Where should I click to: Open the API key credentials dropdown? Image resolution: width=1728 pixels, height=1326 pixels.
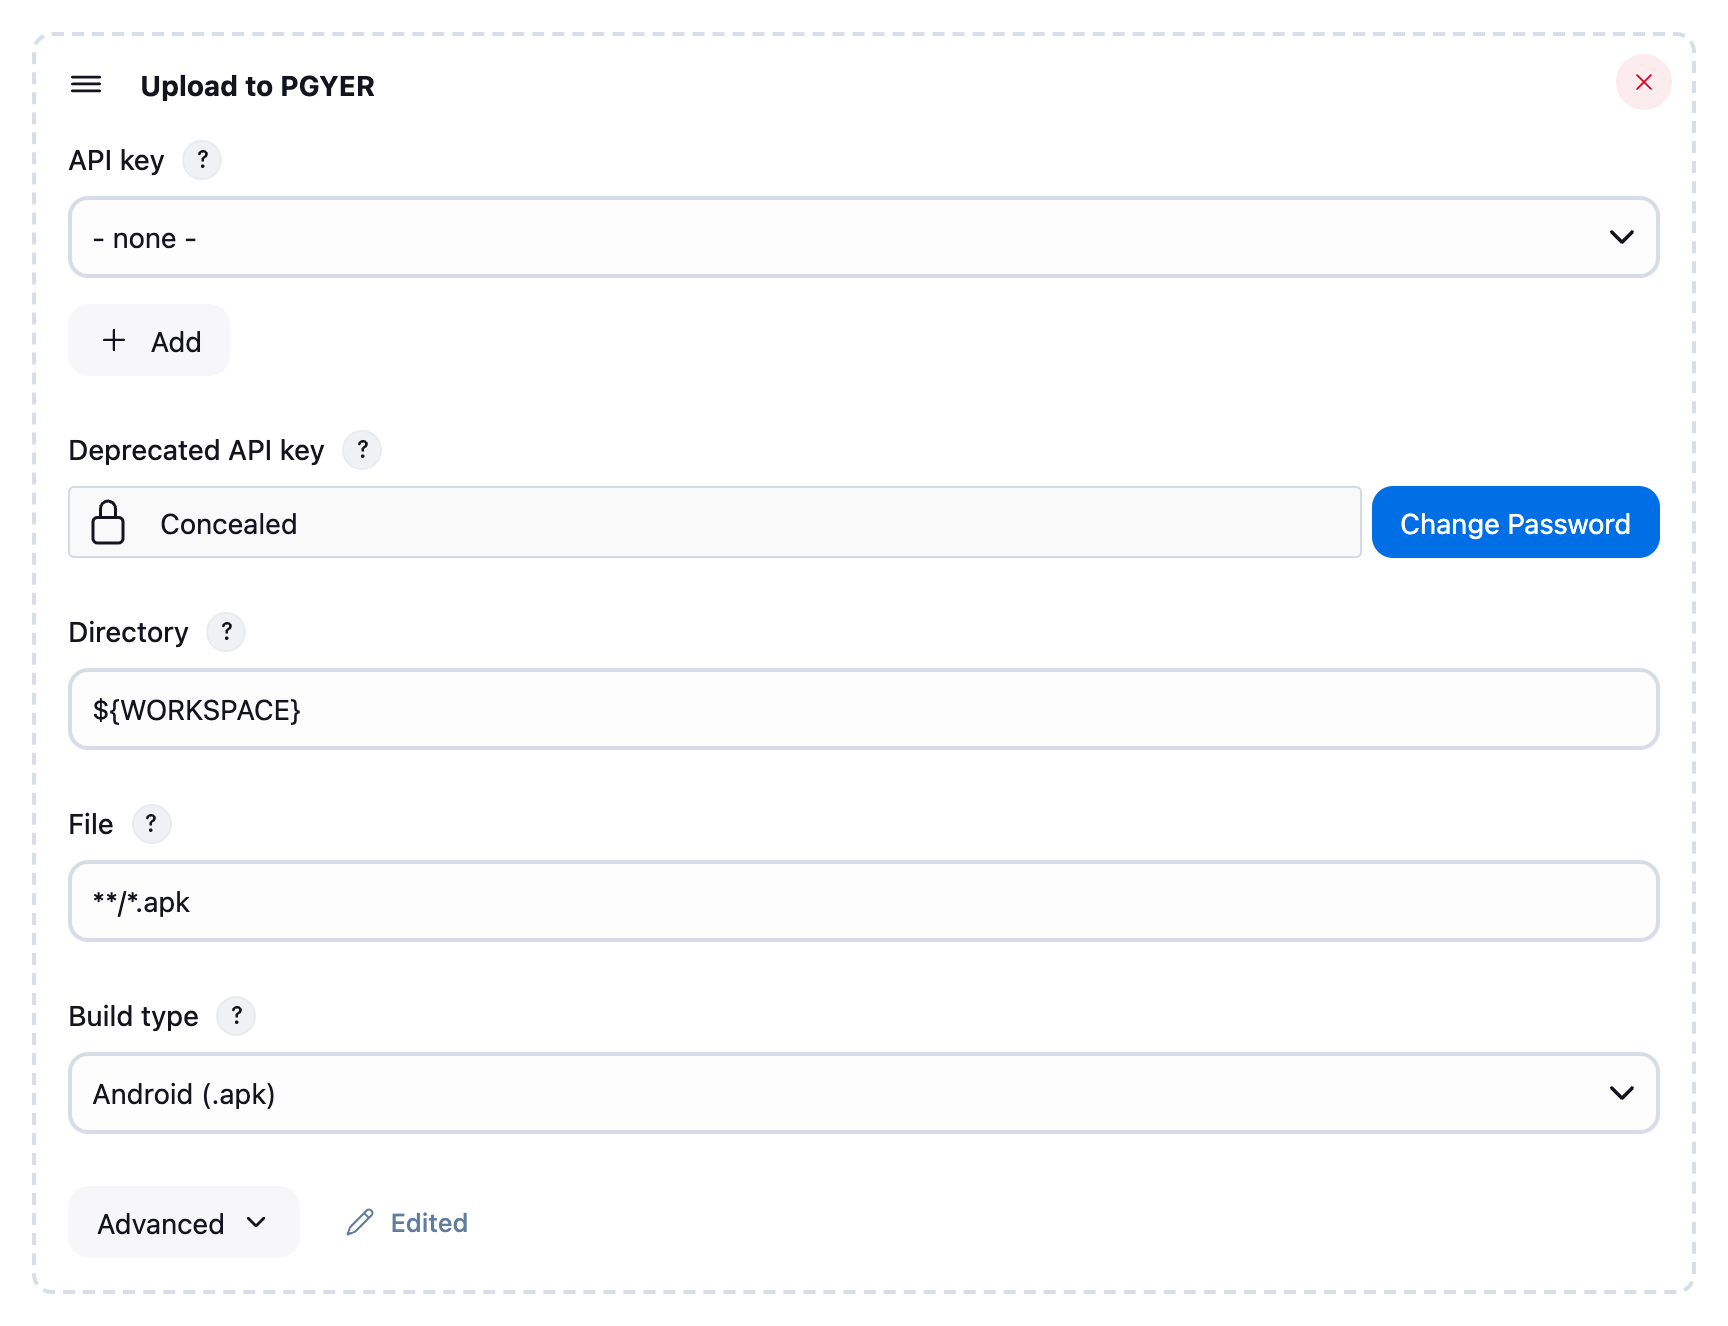(864, 238)
